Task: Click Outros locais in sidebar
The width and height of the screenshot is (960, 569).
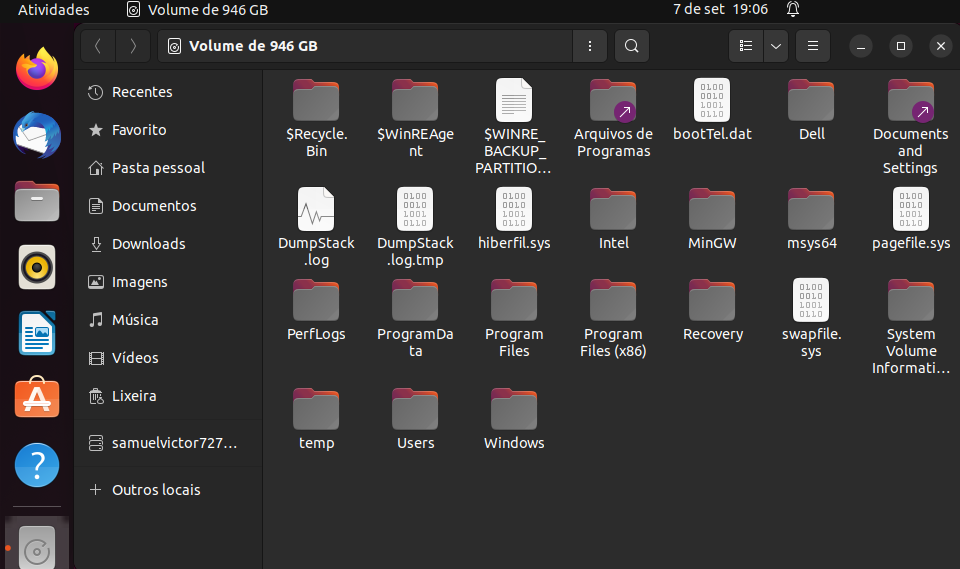Action: point(168,490)
